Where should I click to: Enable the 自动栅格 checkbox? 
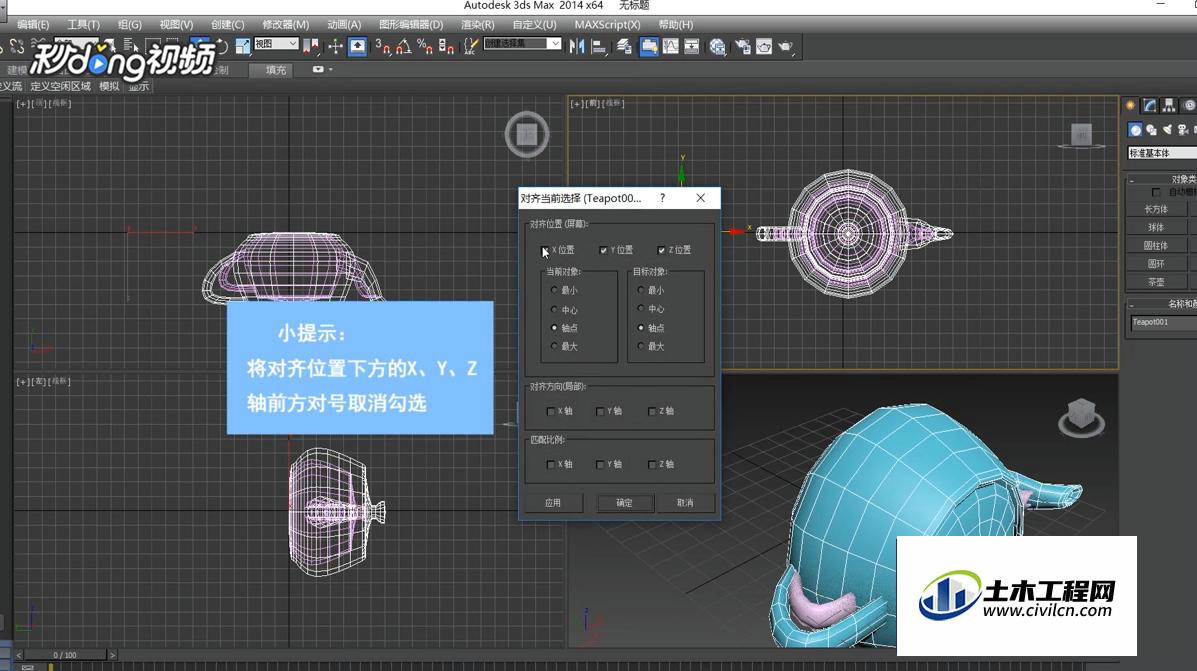1156,192
